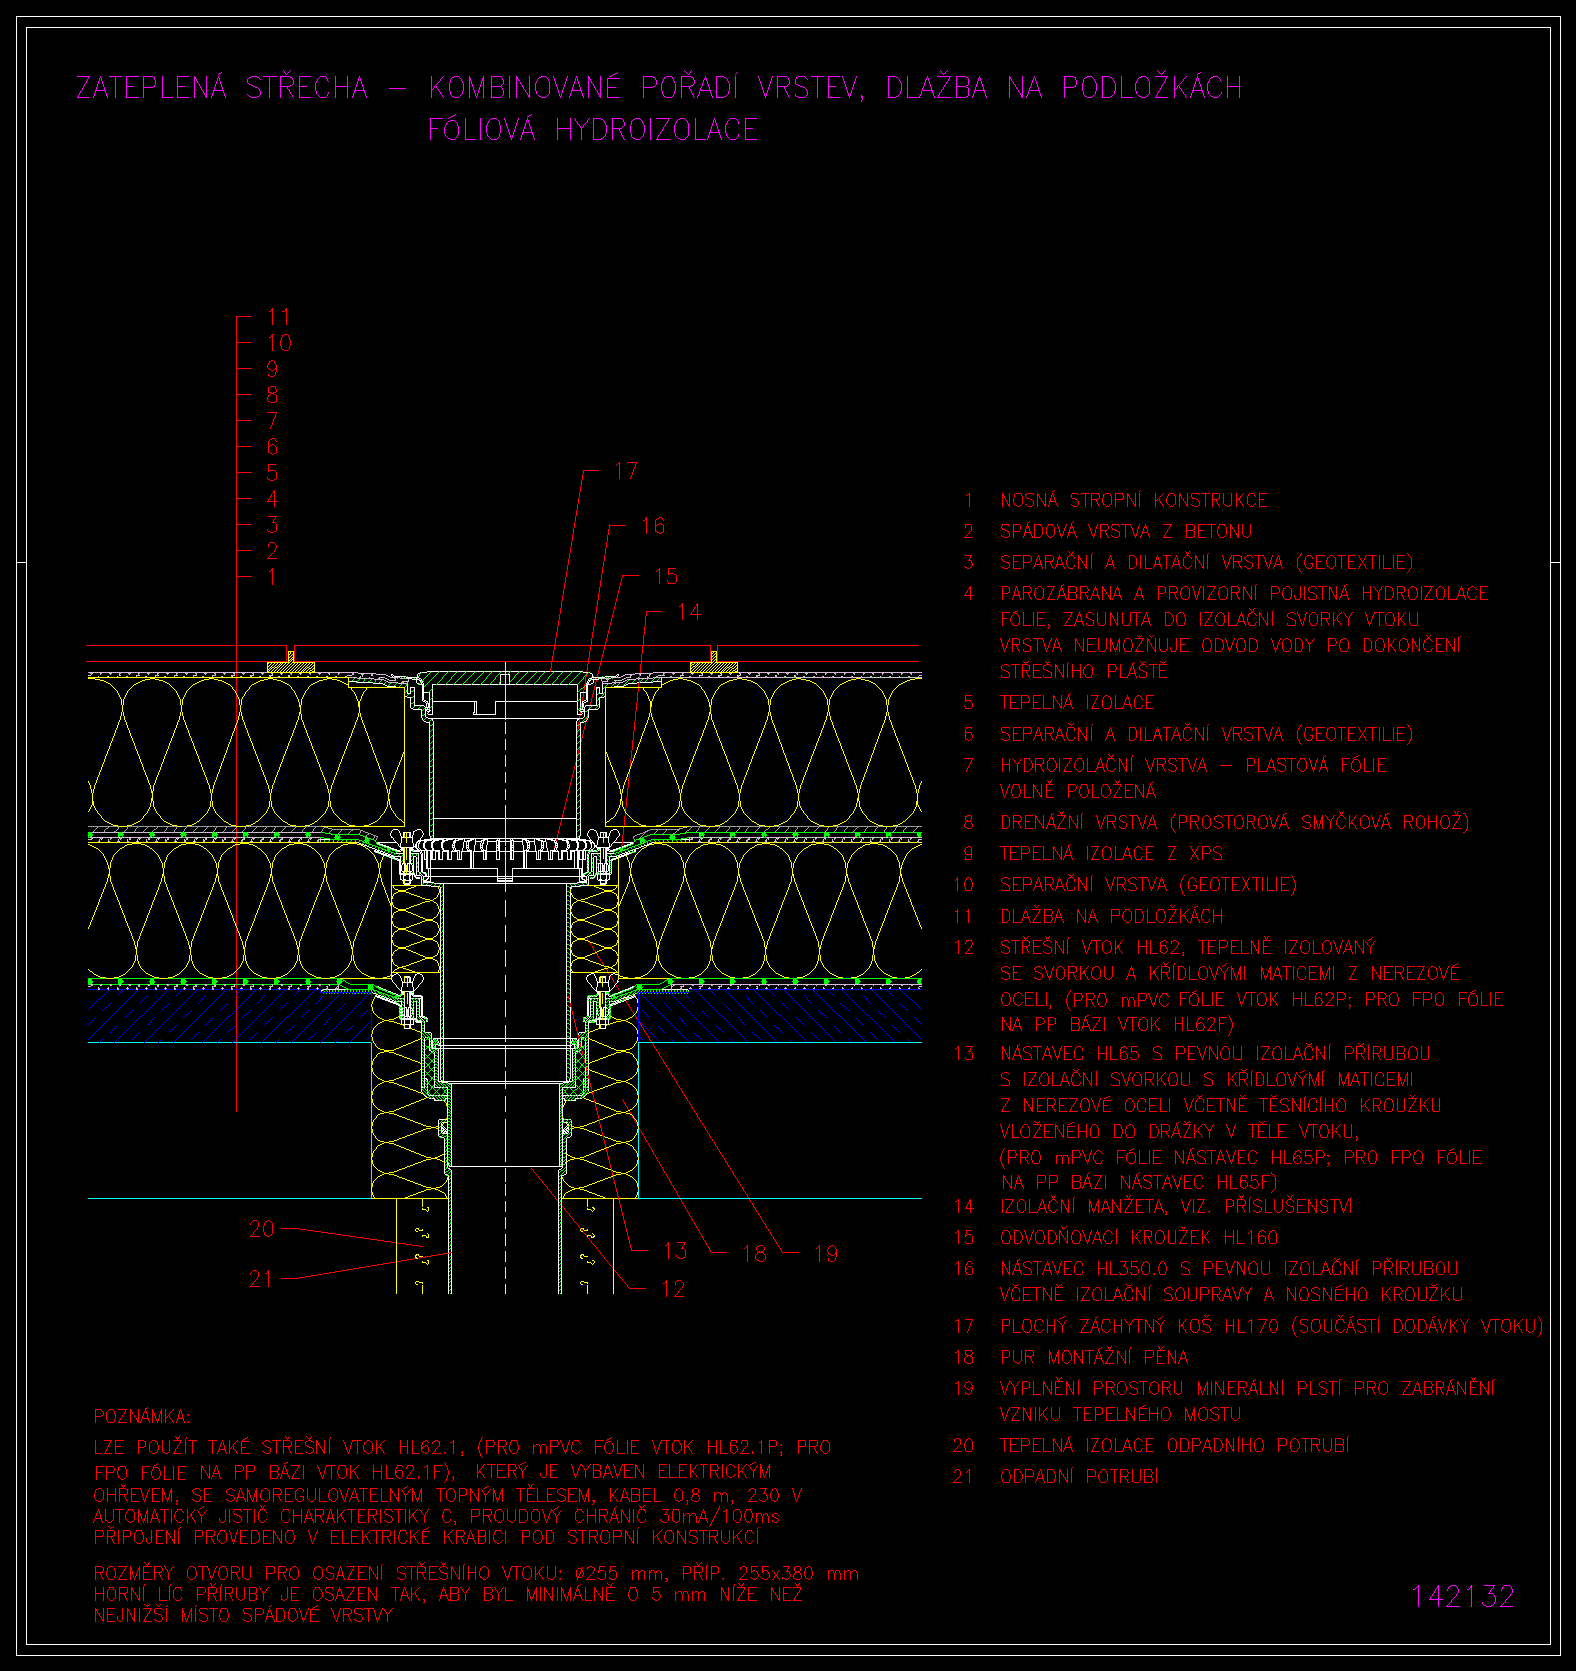Select layer callout 1 at bottom of vertical leader
The image size is (1576, 1671).
[272, 577]
